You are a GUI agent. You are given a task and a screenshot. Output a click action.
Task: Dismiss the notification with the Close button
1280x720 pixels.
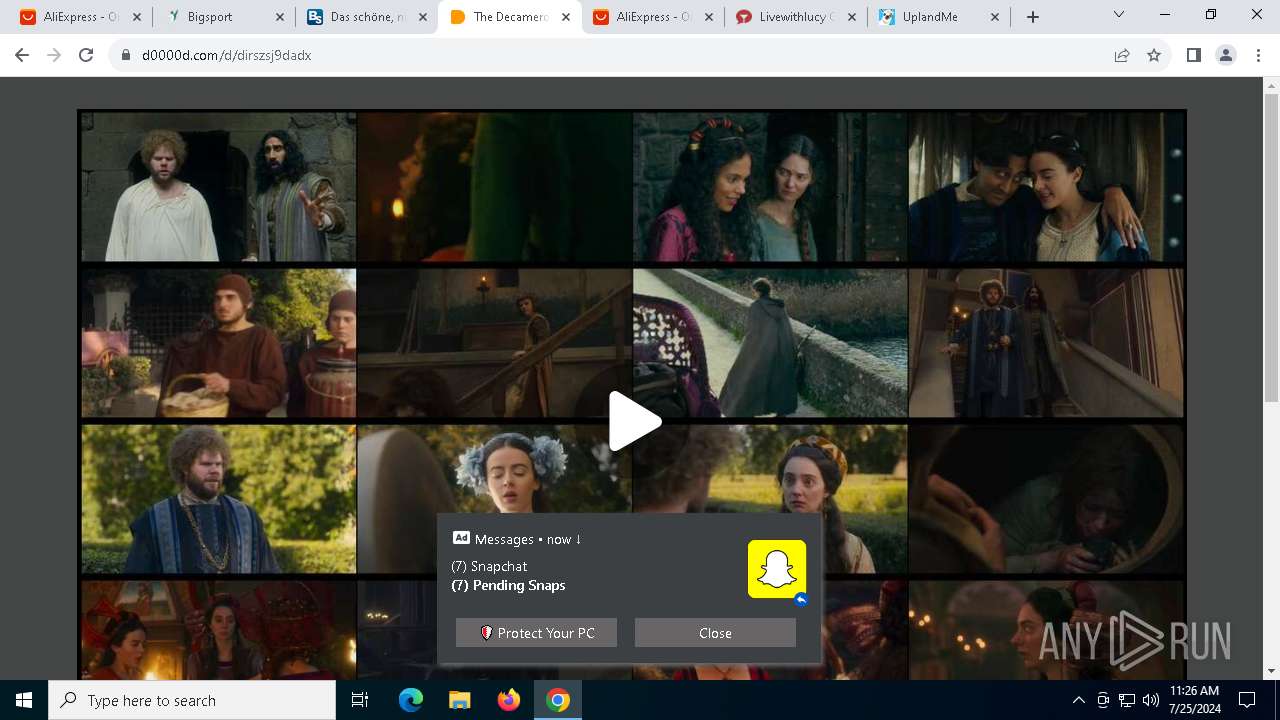[x=715, y=633]
